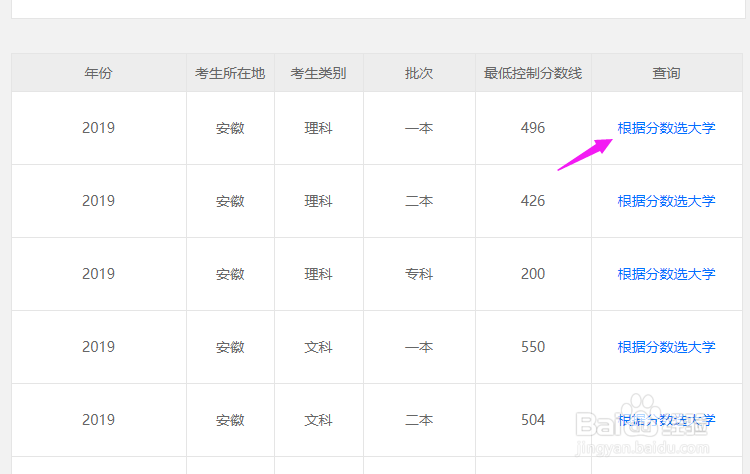Screen dimensions: 750x474
Task: Select the score cell showing 504
Action: click(x=533, y=420)
